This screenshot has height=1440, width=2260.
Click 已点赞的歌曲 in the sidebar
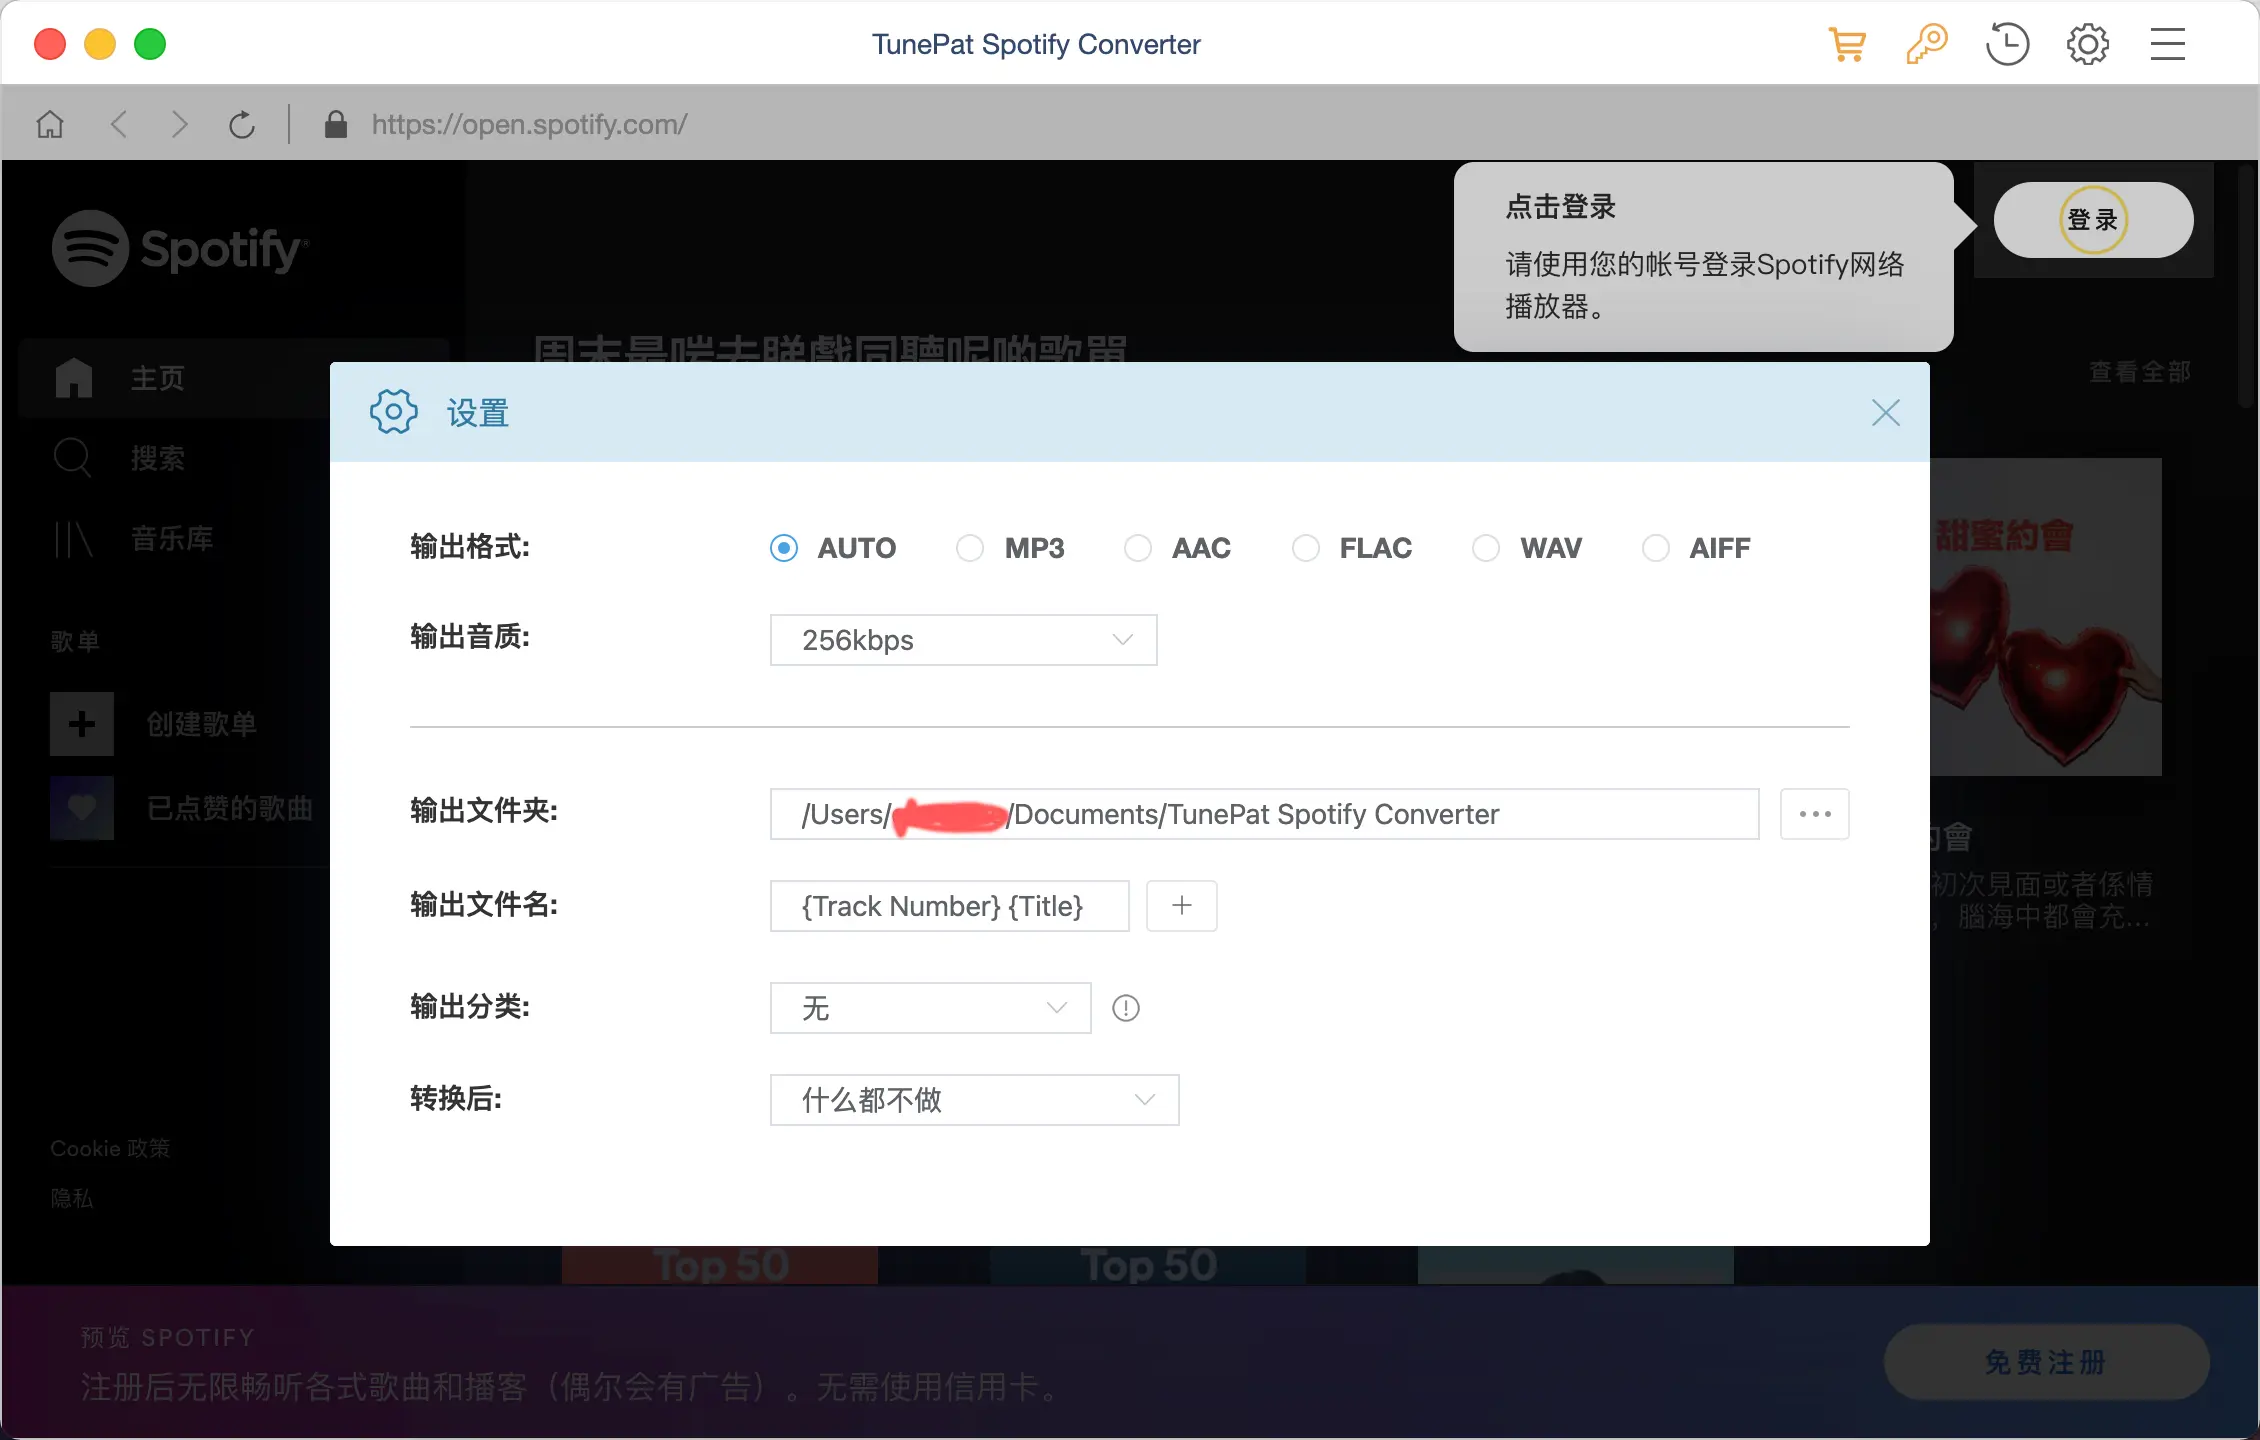click(x=230, y=808)
